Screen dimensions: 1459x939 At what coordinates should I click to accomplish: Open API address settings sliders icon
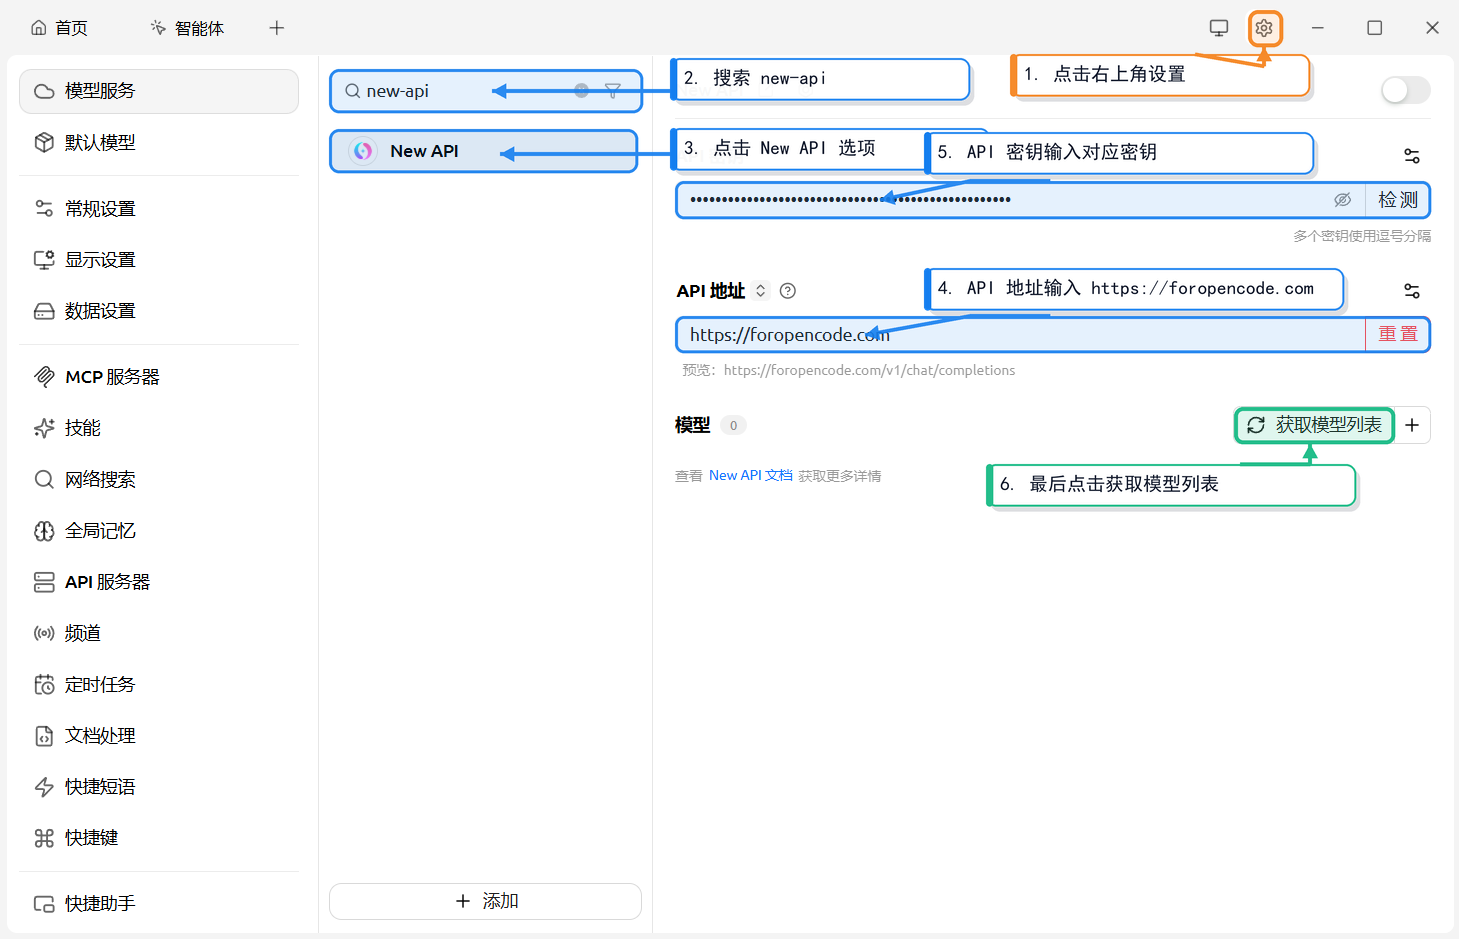[x=1412, y=291]
